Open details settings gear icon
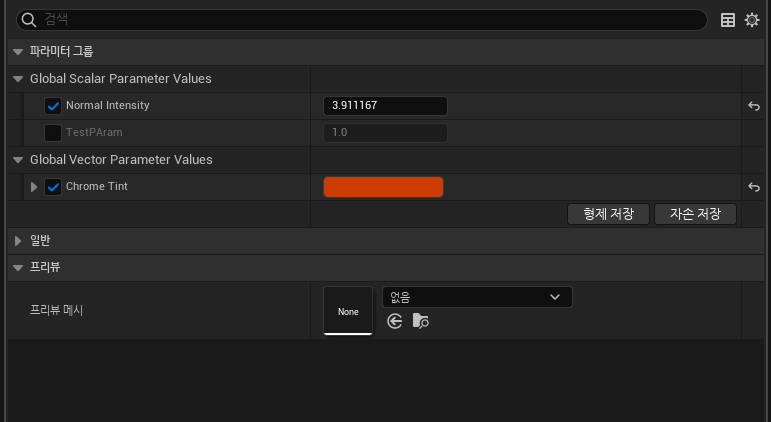The width and height of the screenshot is (771, 422). click(752, 20)
